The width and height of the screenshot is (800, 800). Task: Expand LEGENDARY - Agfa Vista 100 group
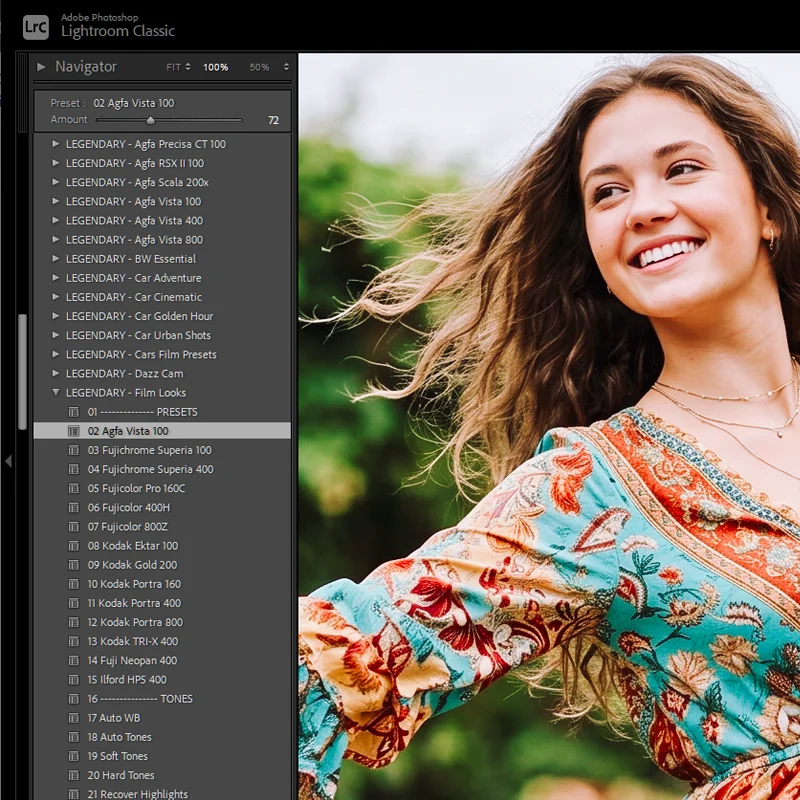coord(56,201)
